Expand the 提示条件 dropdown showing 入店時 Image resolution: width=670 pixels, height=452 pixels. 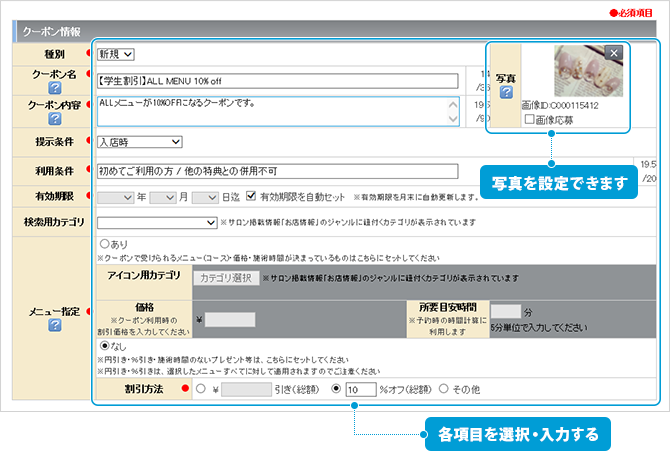(139, 143)
